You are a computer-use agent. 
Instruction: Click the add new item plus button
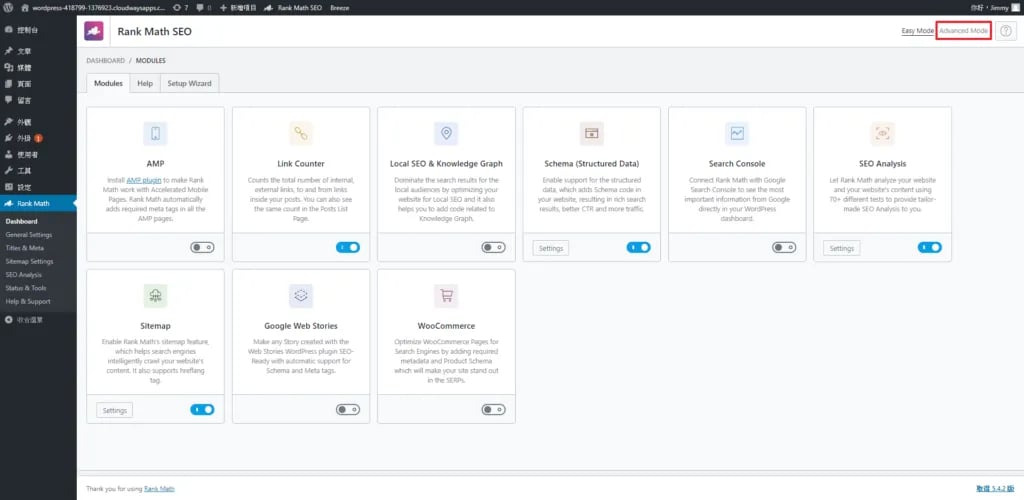pos(238,8)
